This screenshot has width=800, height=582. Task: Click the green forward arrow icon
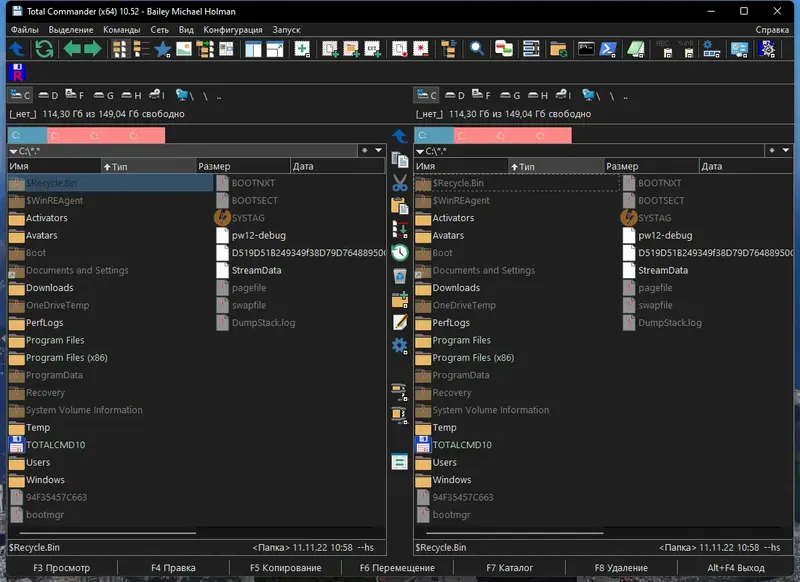(x=92, y=49)
